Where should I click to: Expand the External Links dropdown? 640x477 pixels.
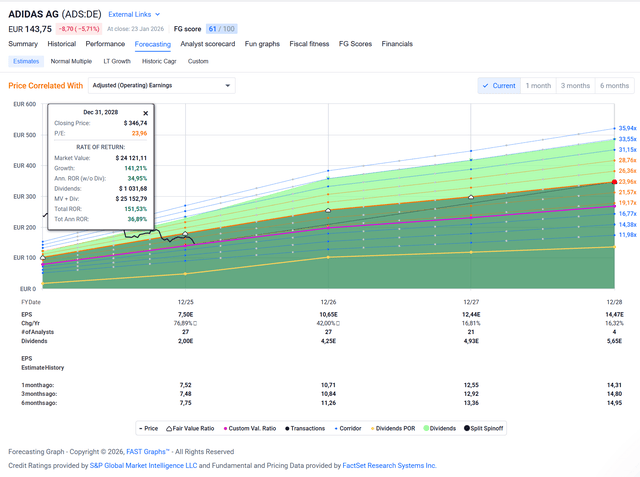[134, 14]
